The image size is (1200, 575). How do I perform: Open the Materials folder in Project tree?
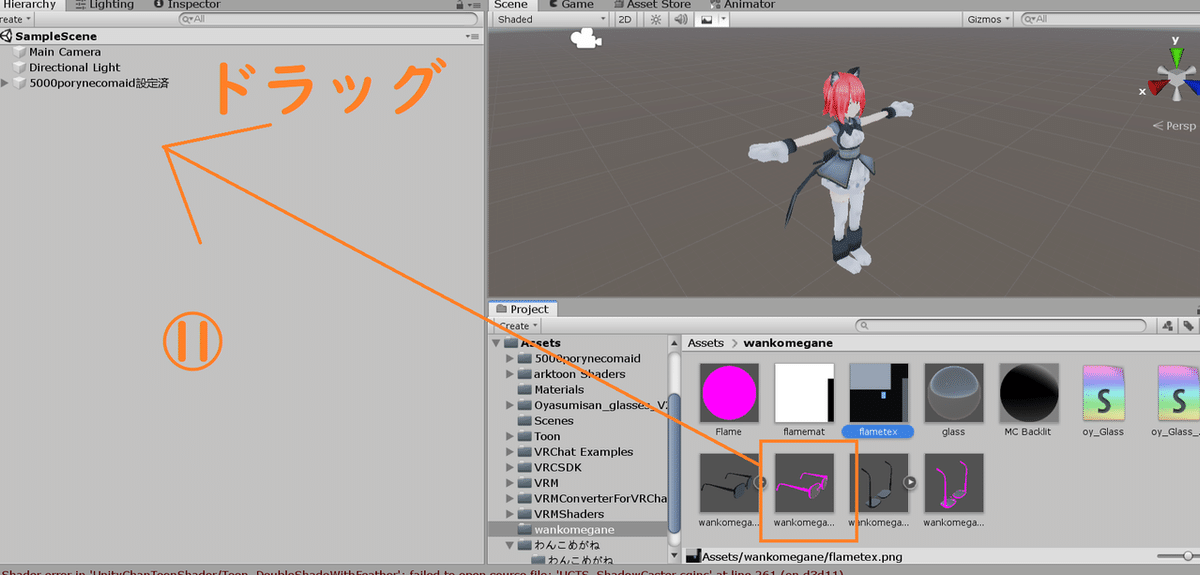coord(558,390)
